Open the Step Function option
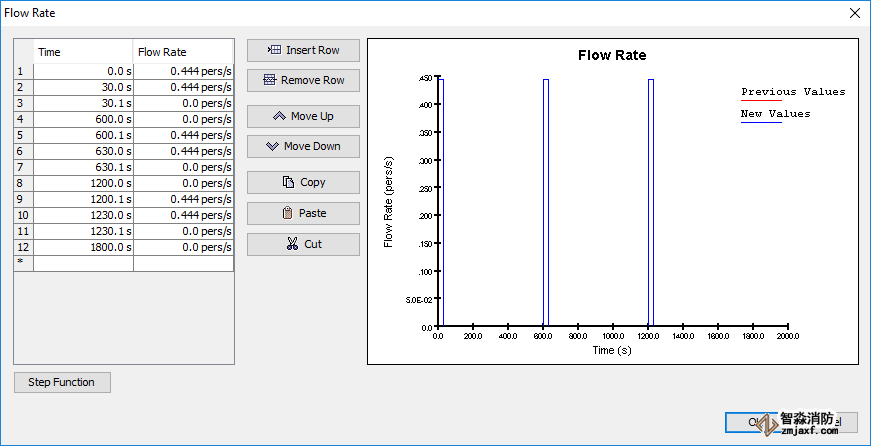The width and height of the screenshot is (871, 446). 62,382
